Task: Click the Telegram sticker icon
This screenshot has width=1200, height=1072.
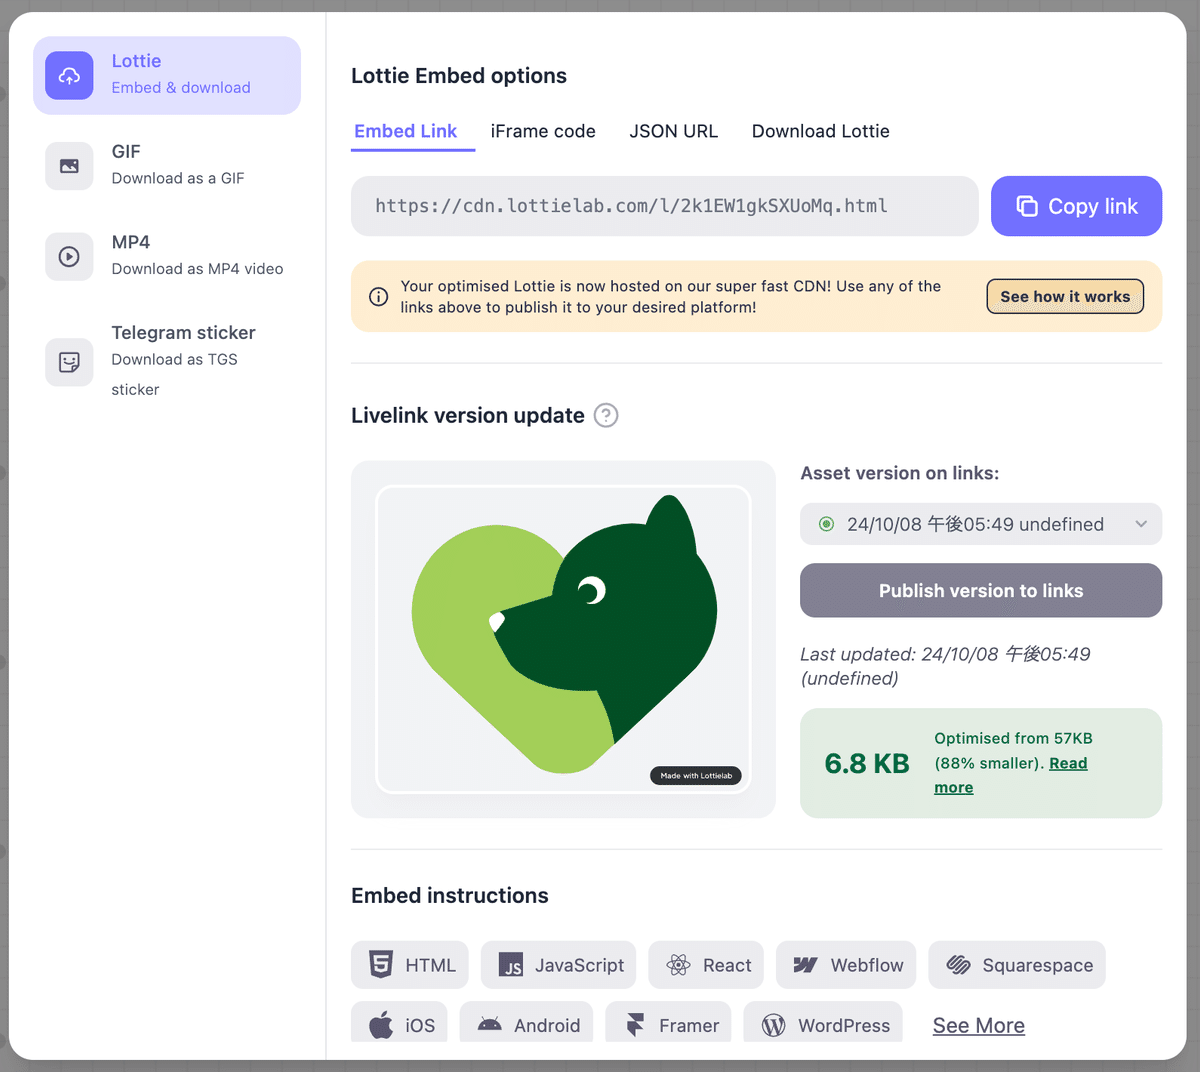Action: coord(69,361)
